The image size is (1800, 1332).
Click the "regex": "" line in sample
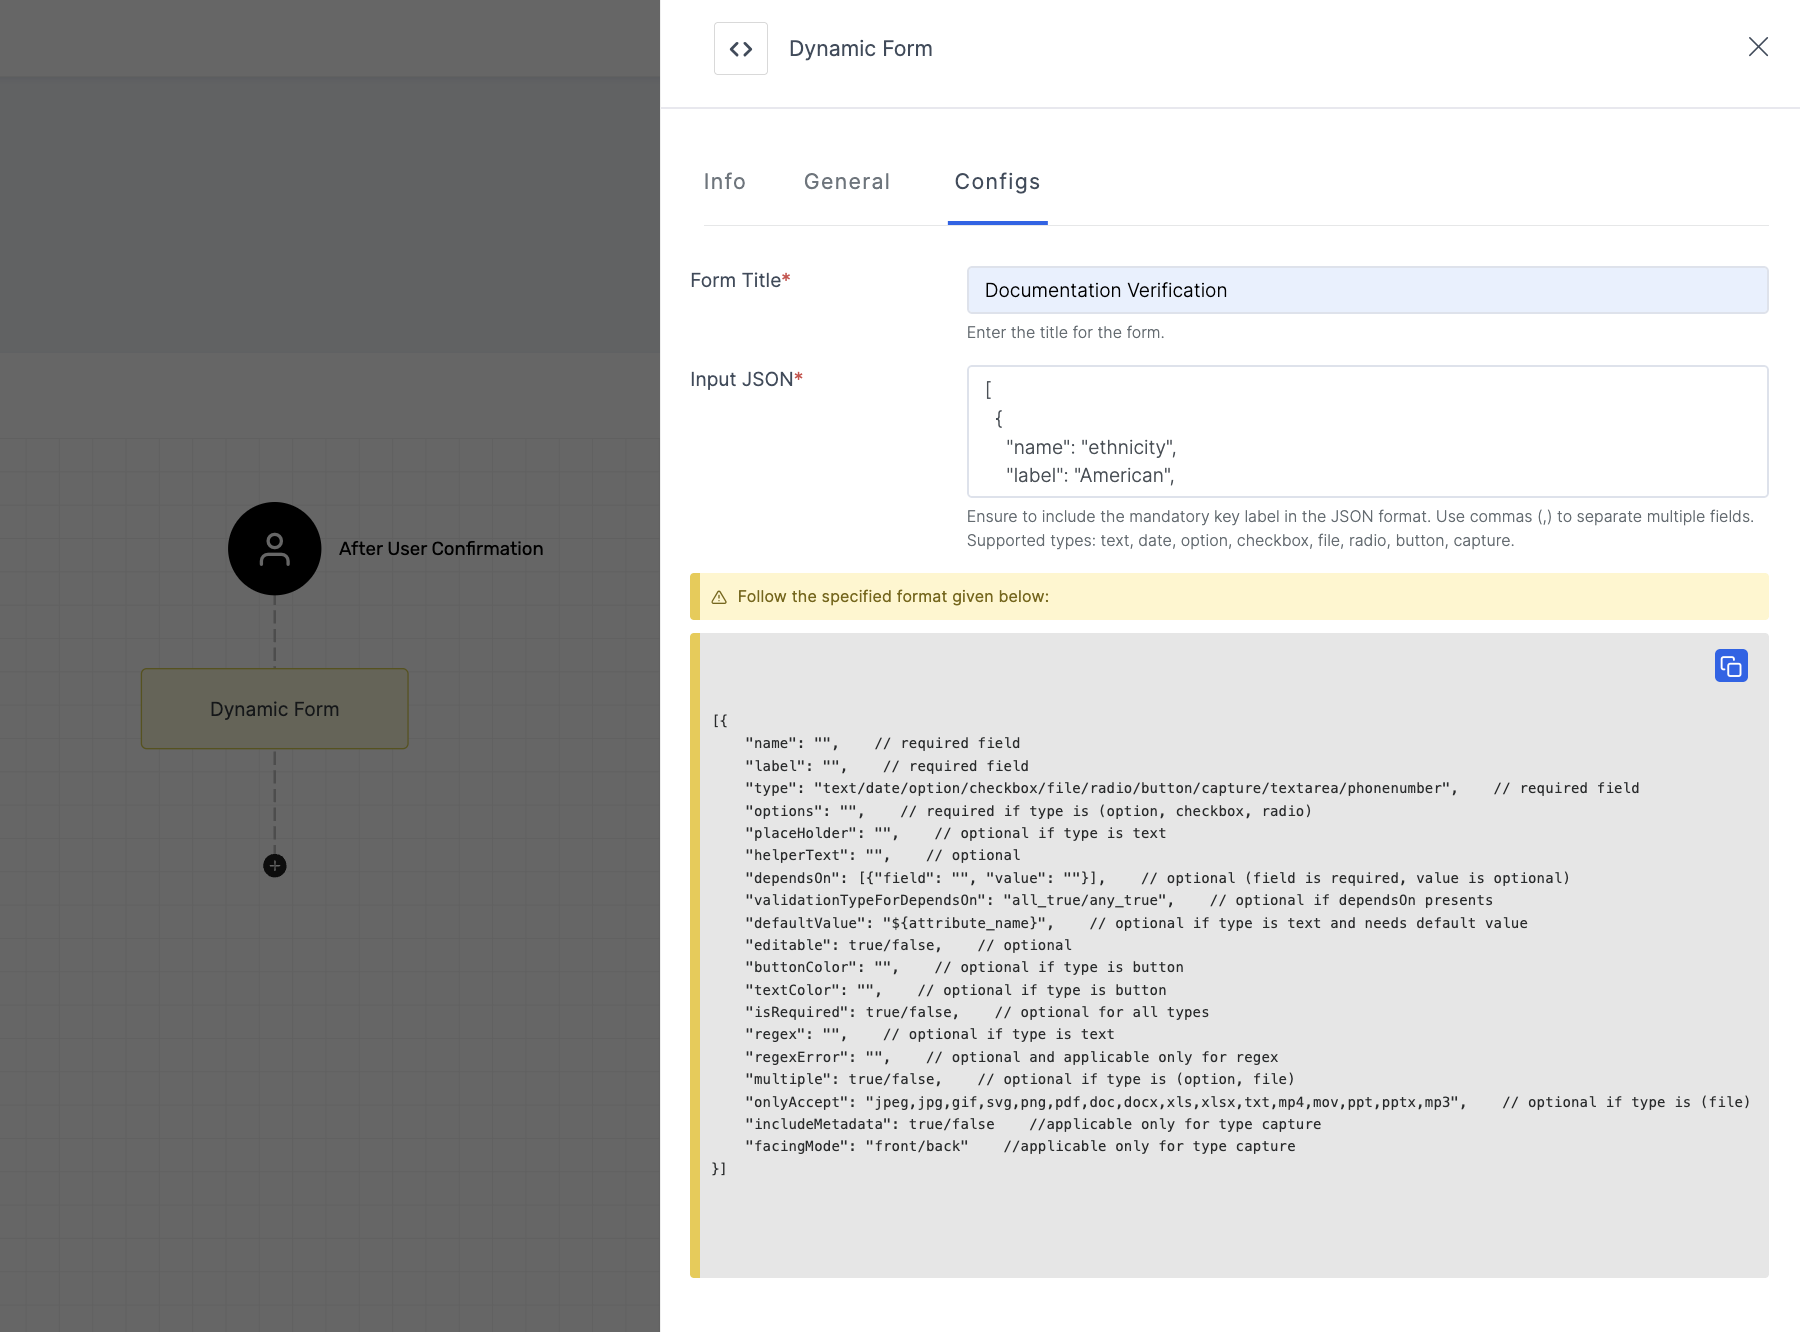(x=930, y=1034)
